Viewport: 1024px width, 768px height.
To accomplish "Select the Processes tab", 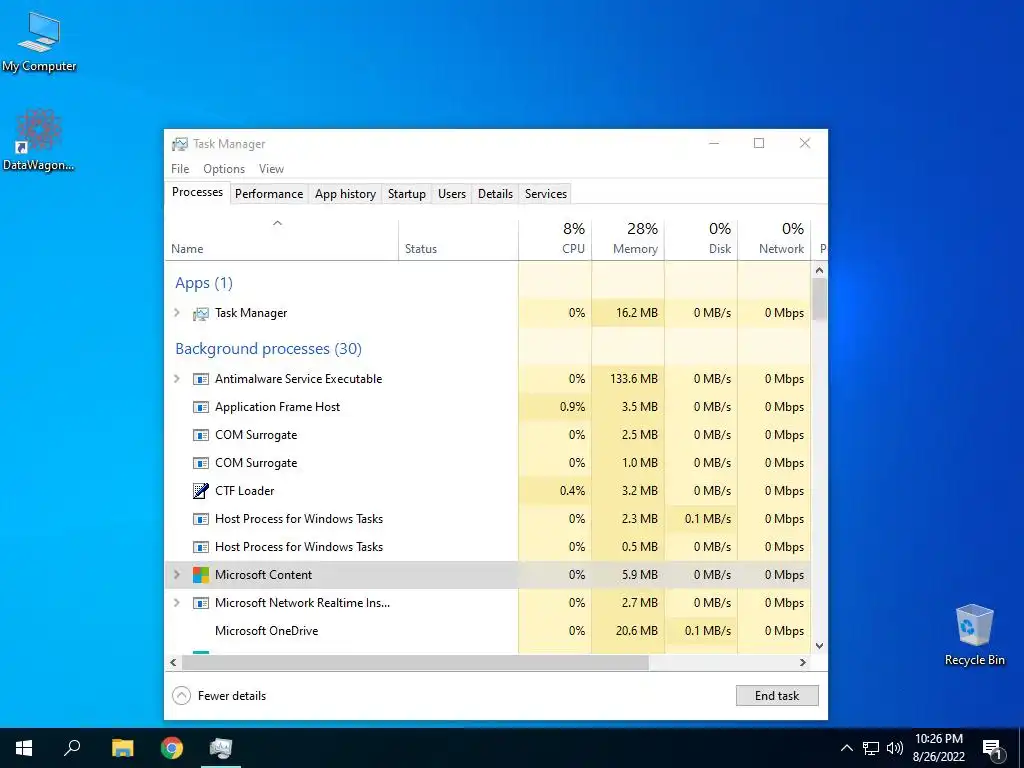I will pos(197,192).
